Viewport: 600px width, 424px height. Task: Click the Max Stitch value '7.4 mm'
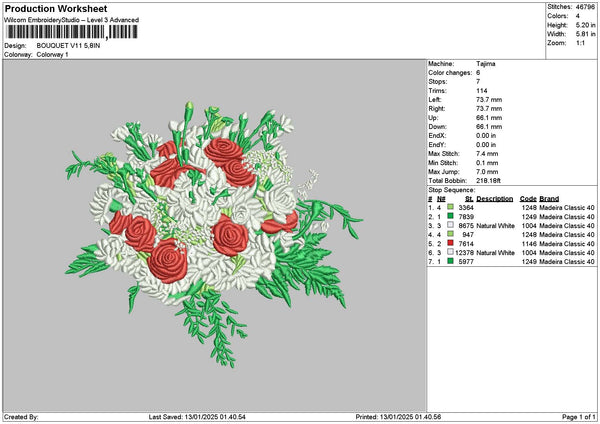coord(487,154)
